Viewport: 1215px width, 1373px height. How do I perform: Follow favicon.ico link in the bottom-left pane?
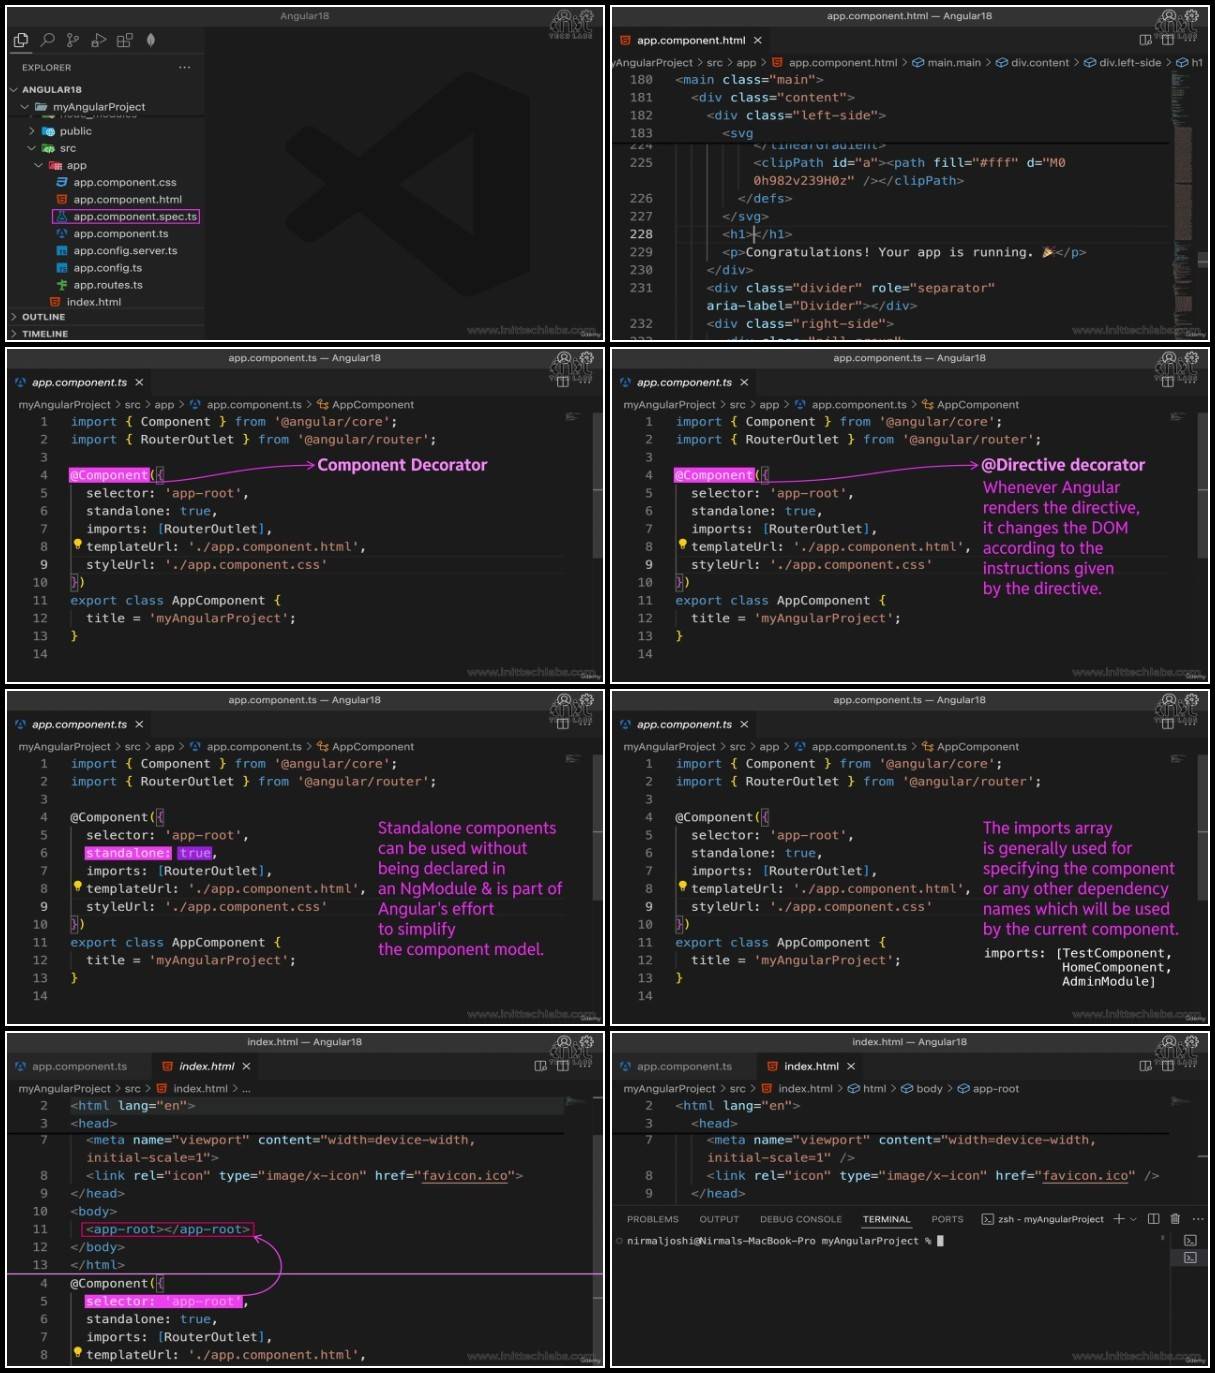(465, 1175)
